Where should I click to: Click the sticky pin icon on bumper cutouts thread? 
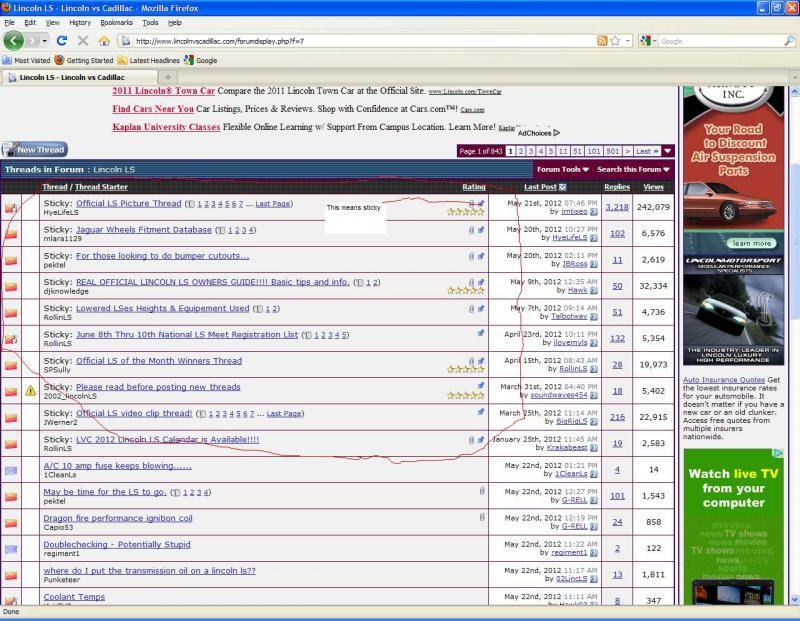481,256
